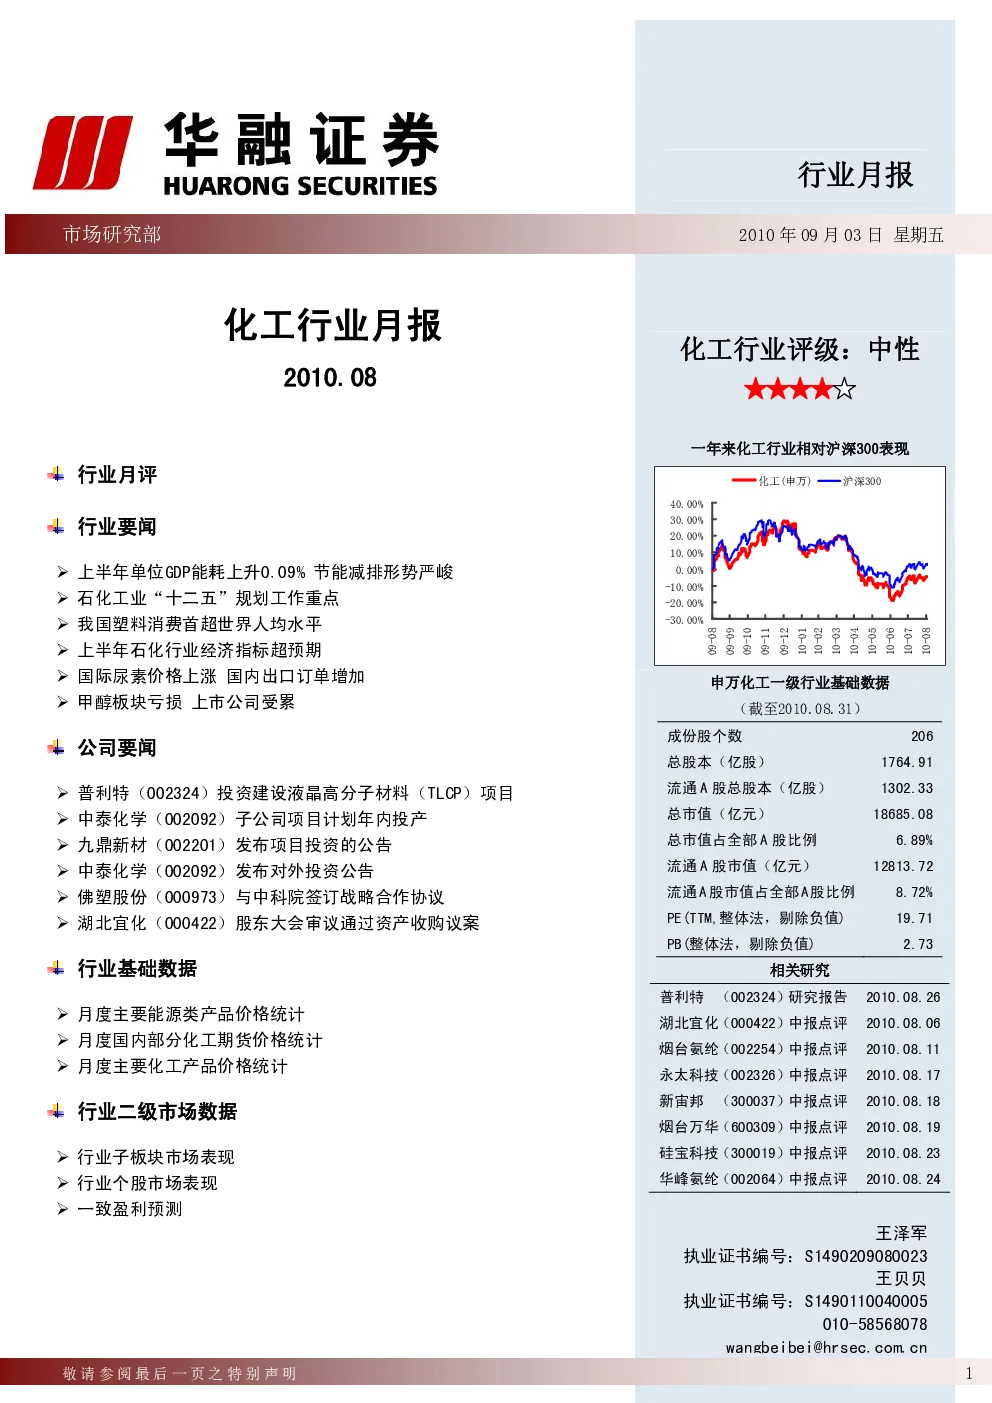992x1403 pixels.
Task: Click 永太科技（002326）中报点评 row
Action: pos(800,1075)
